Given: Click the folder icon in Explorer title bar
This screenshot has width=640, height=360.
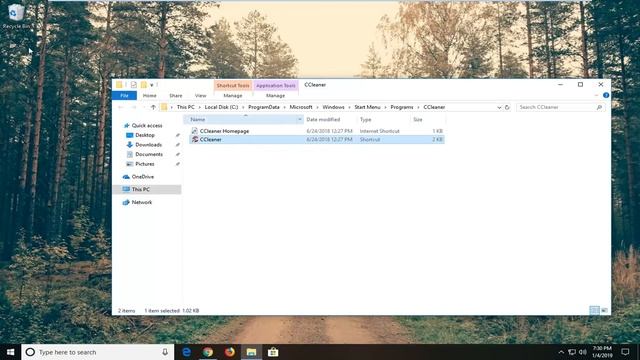Looking at the screenshot, I should pyautogui.click(x=119, y=85).
